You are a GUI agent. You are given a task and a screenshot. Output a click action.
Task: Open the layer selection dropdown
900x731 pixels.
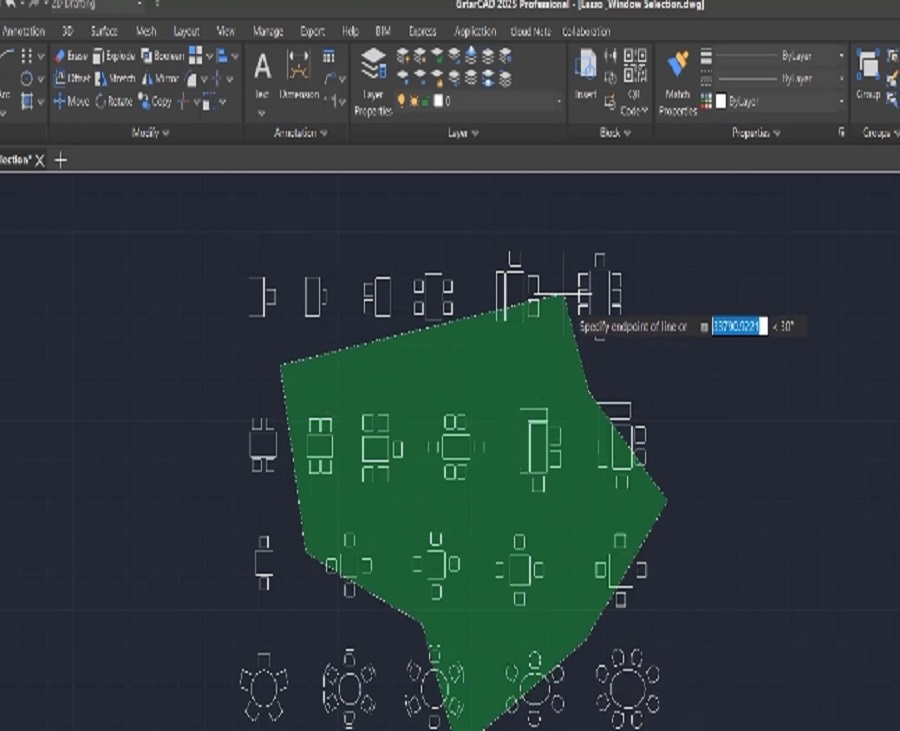coord(559,99)
